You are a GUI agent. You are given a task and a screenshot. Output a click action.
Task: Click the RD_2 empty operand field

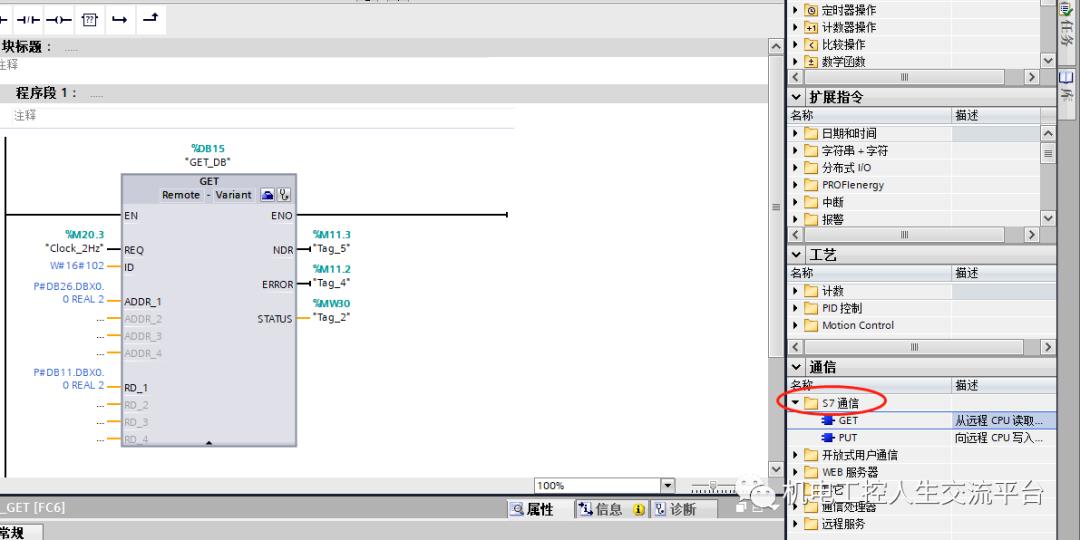(101, 405)
